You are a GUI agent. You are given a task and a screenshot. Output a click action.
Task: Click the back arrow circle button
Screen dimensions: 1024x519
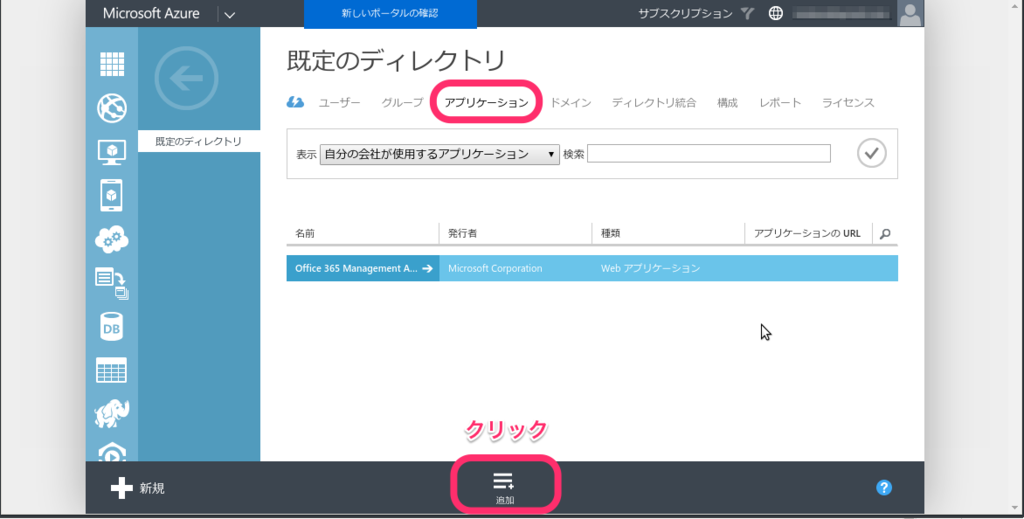click(x=186, y=78)
